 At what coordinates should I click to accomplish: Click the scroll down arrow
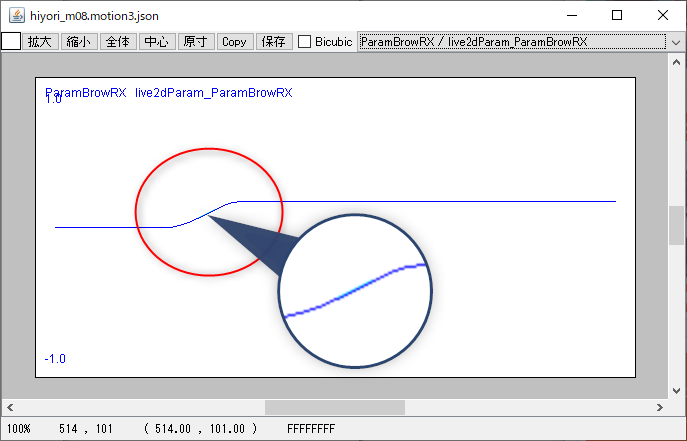pos(676,391)
